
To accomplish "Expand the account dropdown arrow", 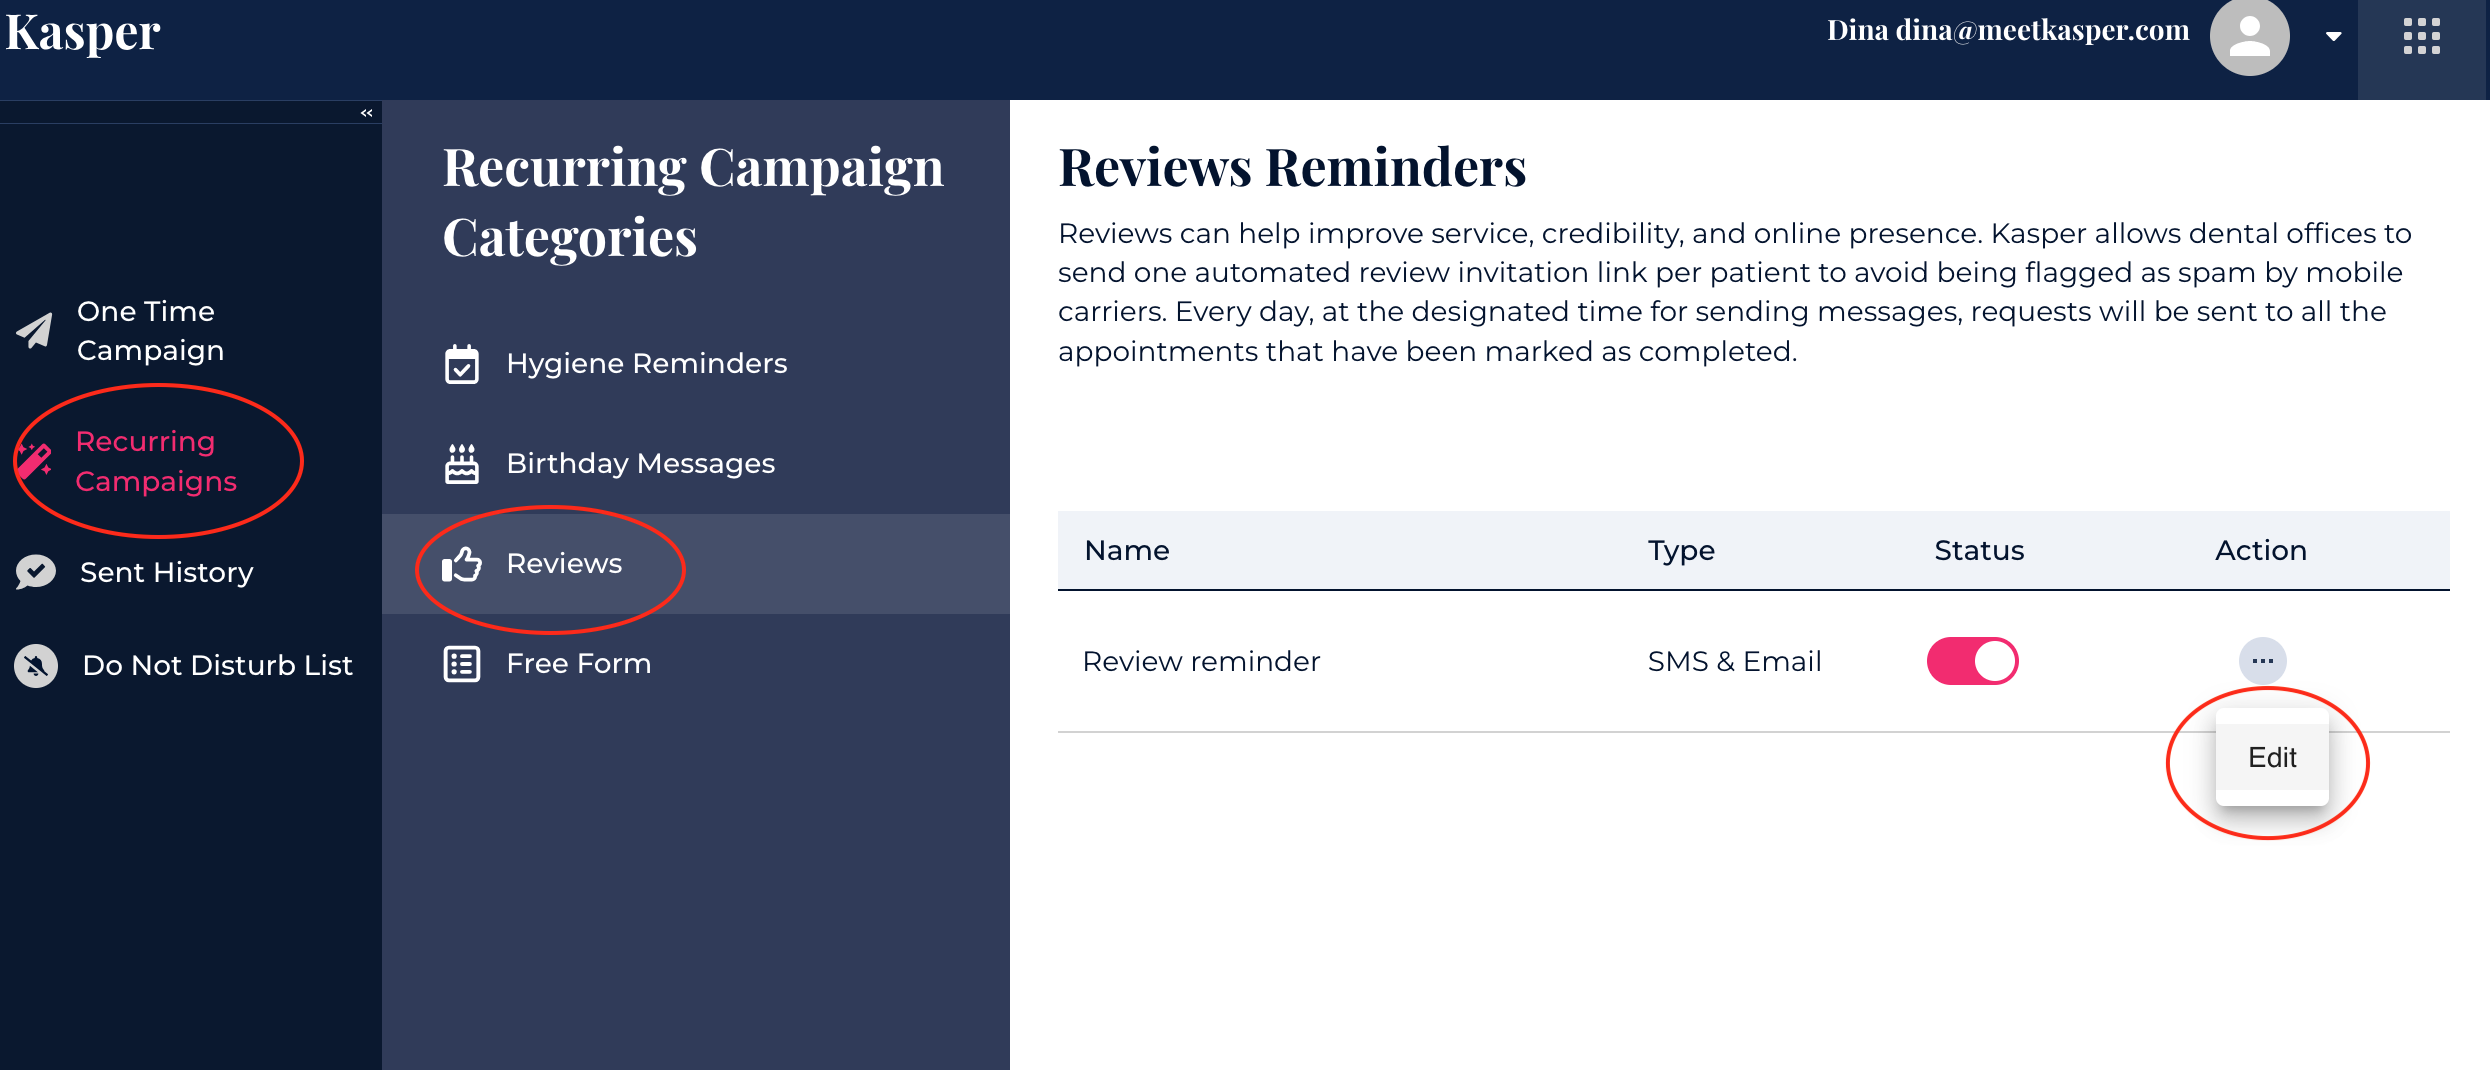I will (2333, 37).
